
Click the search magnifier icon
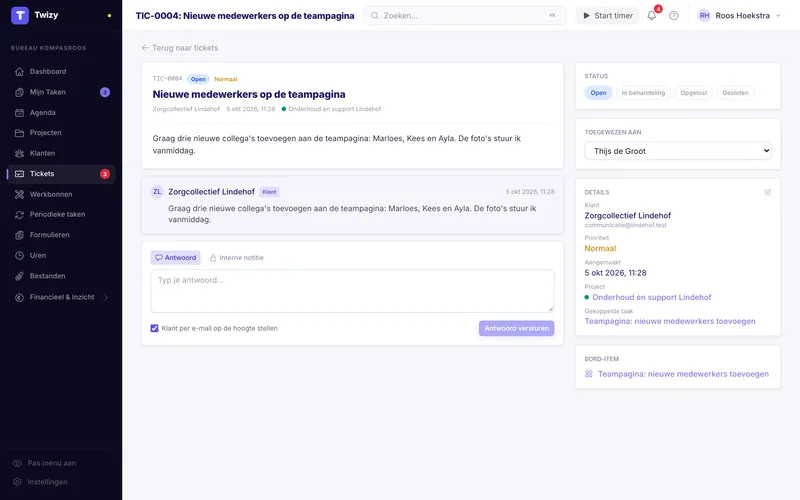click(x=374, y=15)
